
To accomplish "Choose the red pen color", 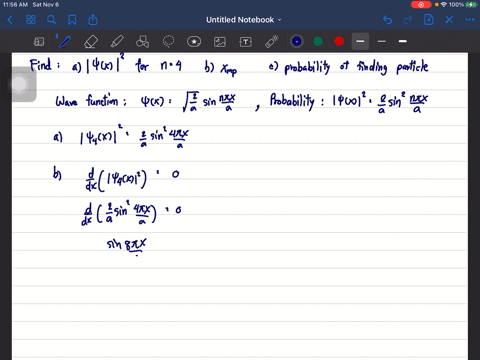I will (339, 41).
